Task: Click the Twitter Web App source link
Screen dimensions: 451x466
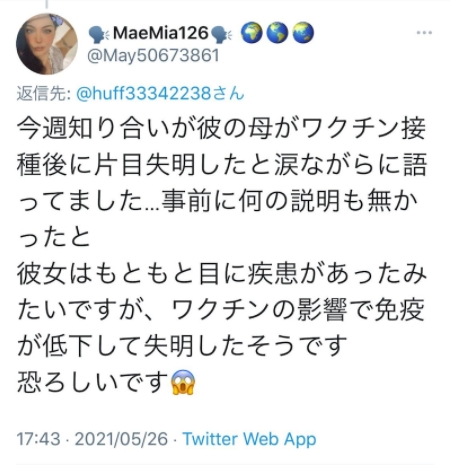Action: click(249, 439)
